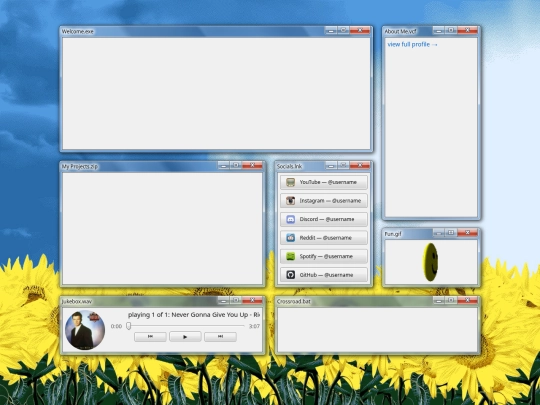Open the Instagram @username social link
This screenshot has width=540, height=405.
tap(323, 201)
